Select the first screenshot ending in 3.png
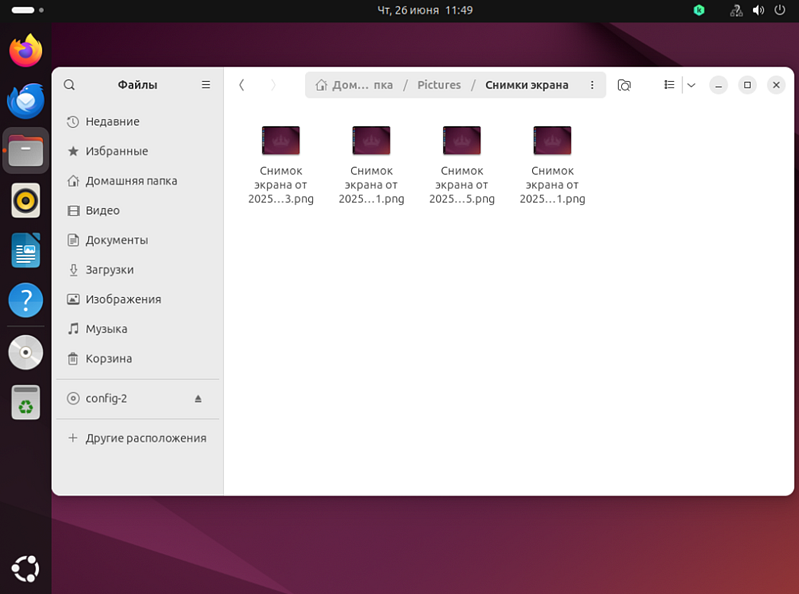This screenshot has width=799, height=594. pyautogui.click(x=281, y=164)
